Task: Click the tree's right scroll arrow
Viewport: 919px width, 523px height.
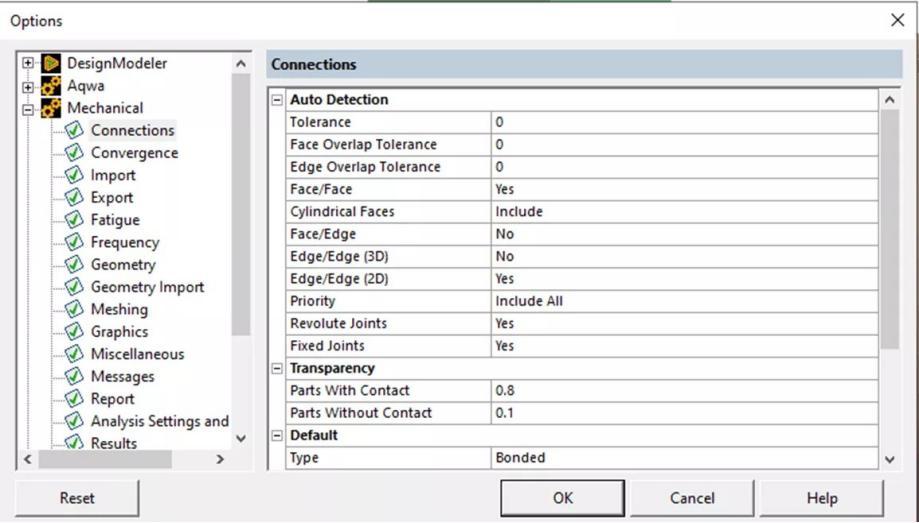Action: click(220, 459)
